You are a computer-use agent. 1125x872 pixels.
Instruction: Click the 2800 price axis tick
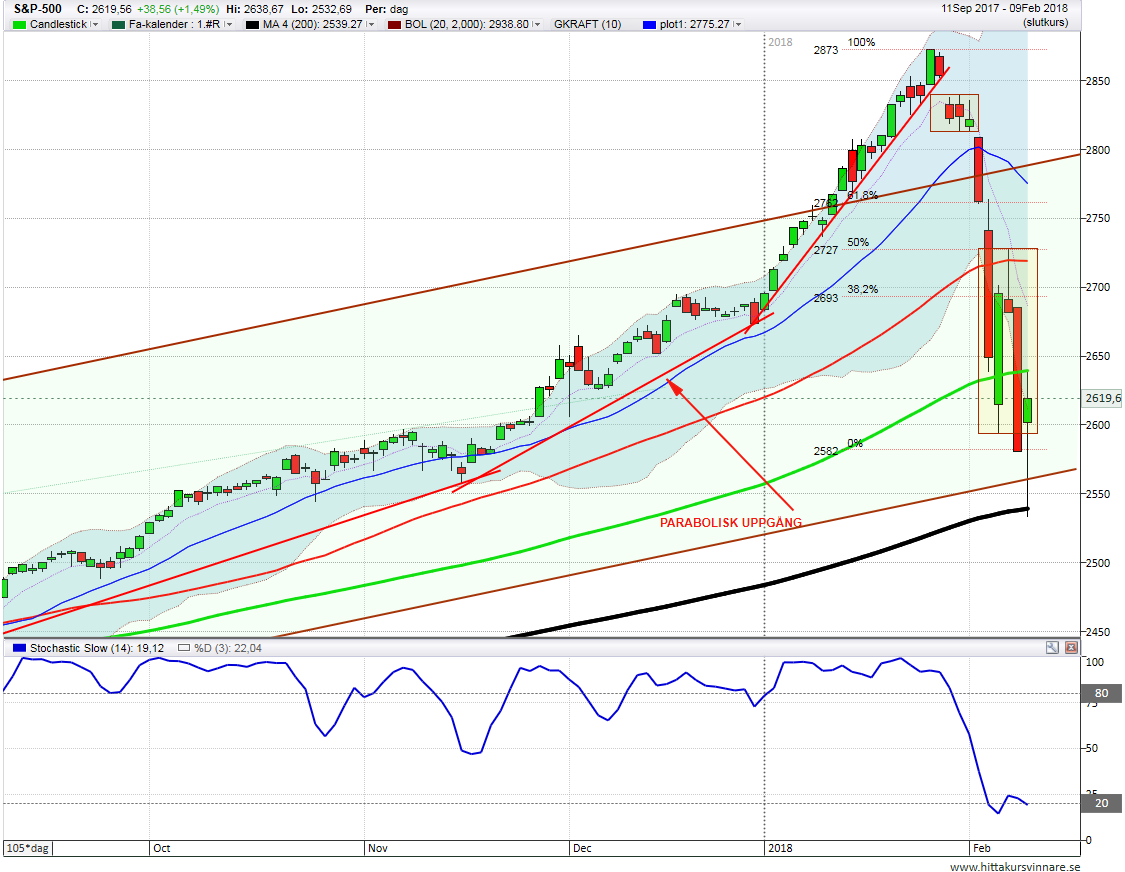pos(1098,150)
